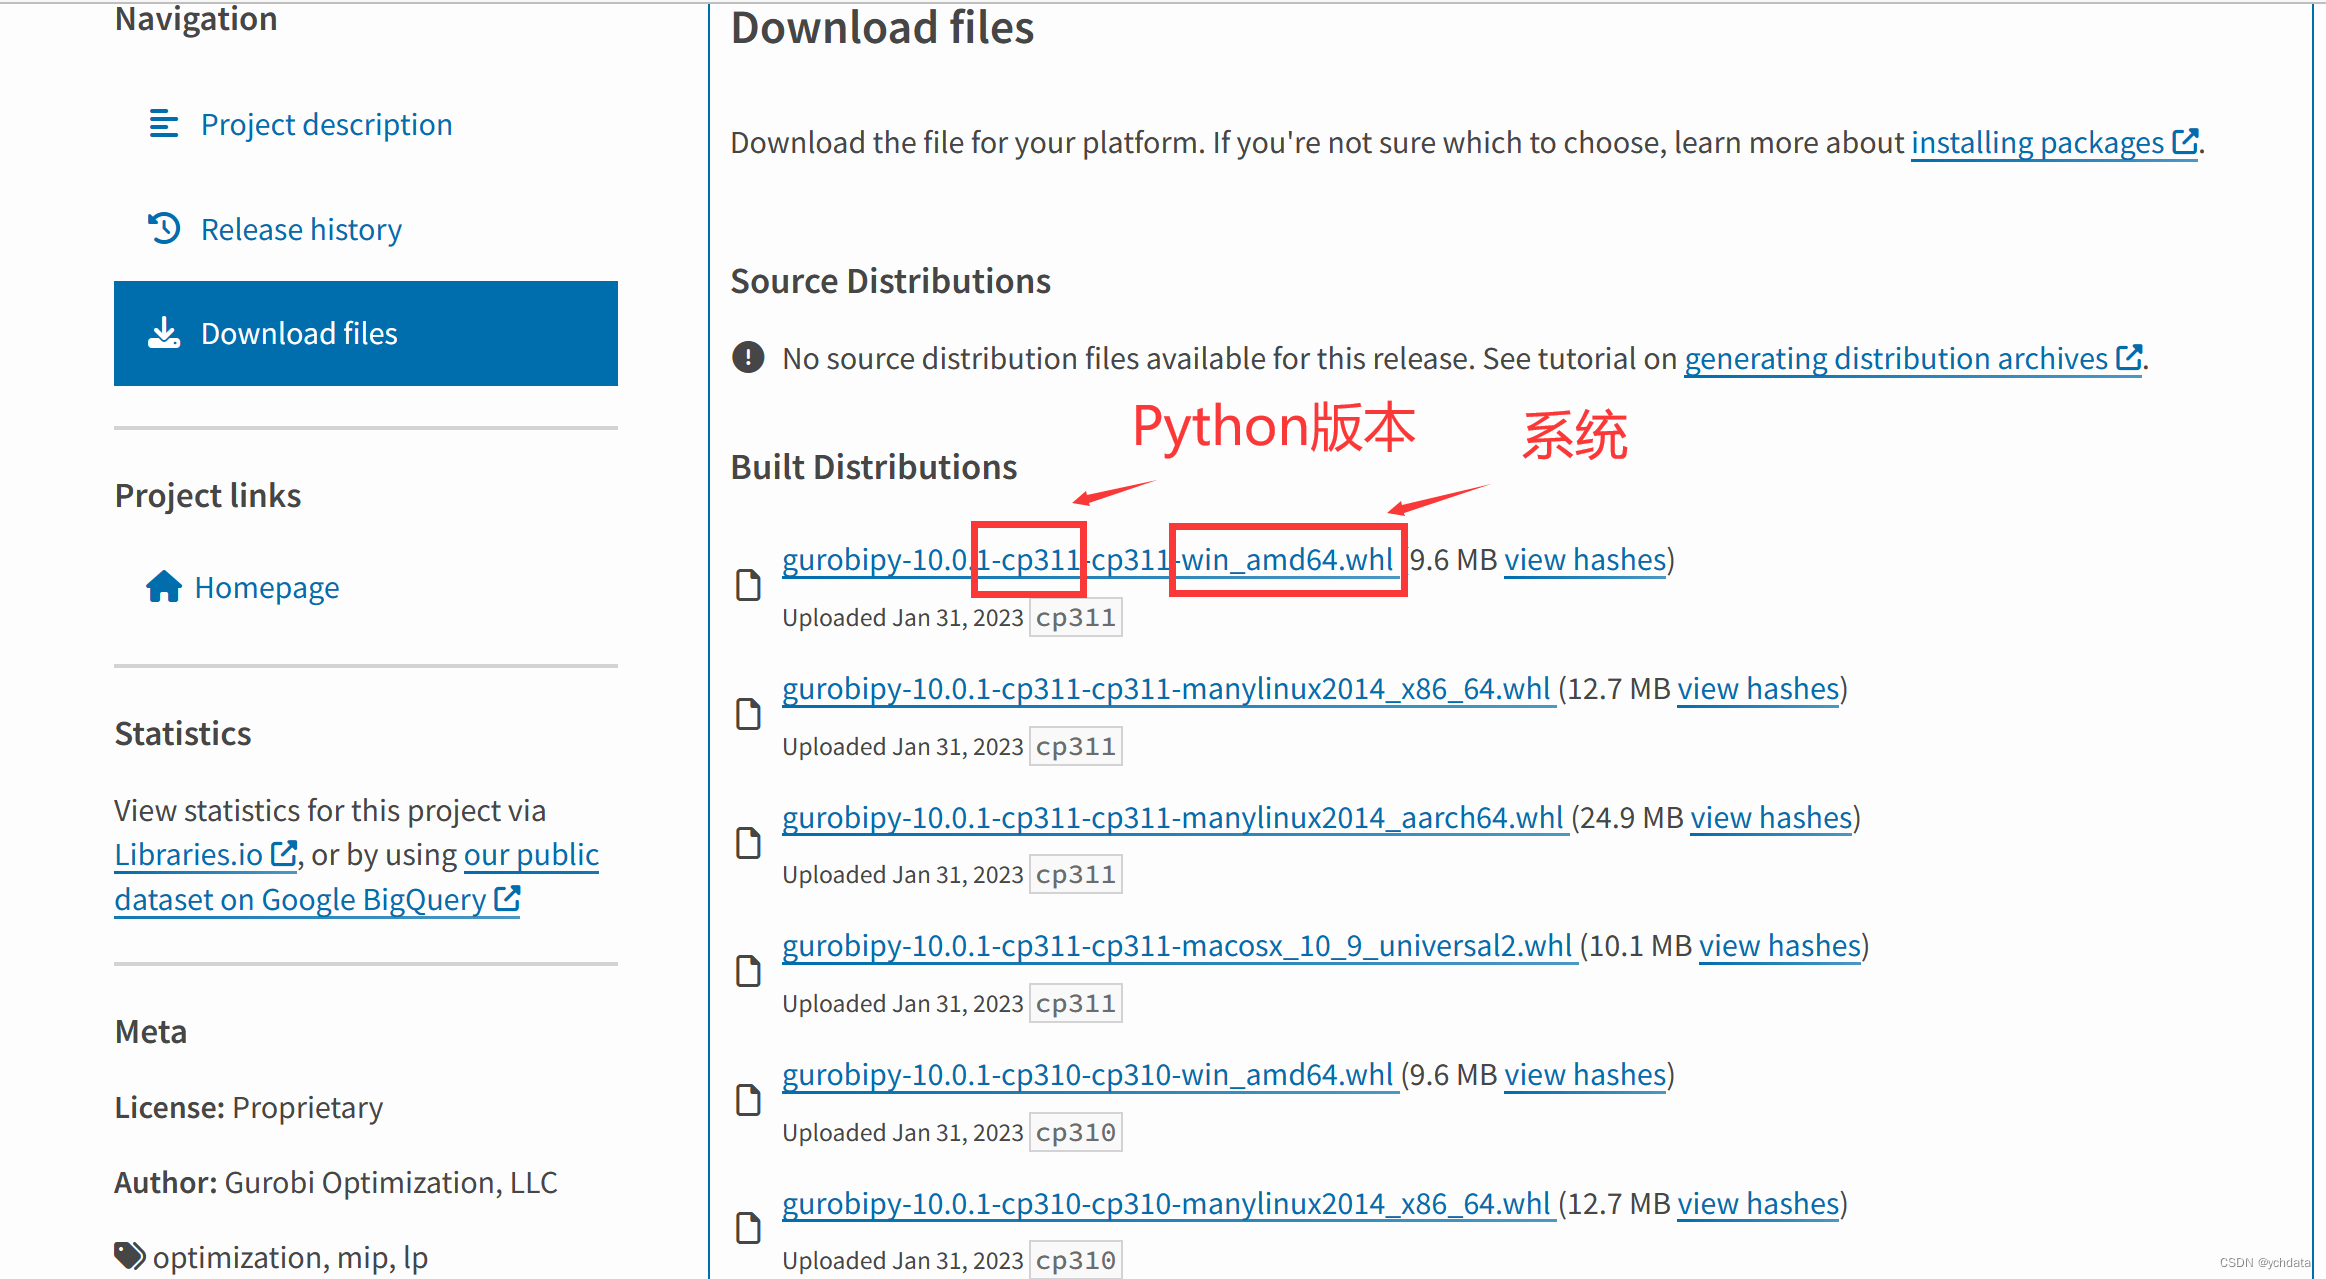This screenshot has height=1279, width=2326.
Task: Click the warning icon next to Source Distributions
Action: point(750,359)
